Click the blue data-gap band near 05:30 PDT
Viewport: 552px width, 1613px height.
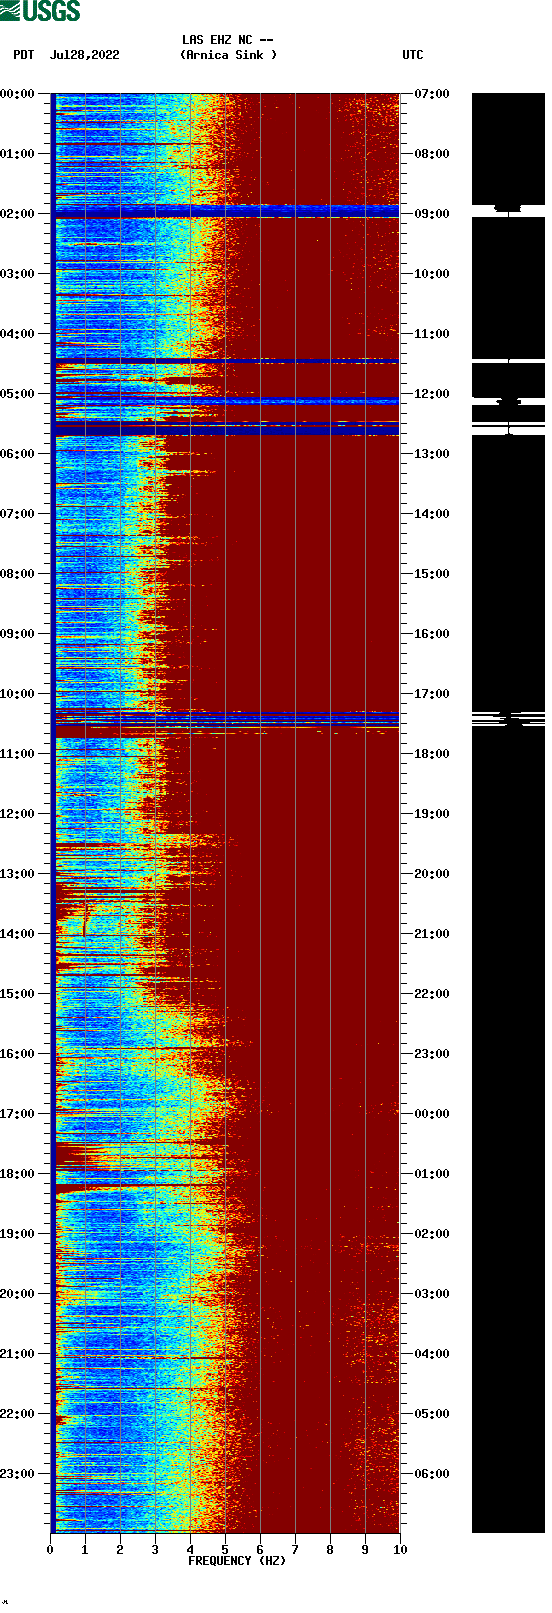click(226, 429)
